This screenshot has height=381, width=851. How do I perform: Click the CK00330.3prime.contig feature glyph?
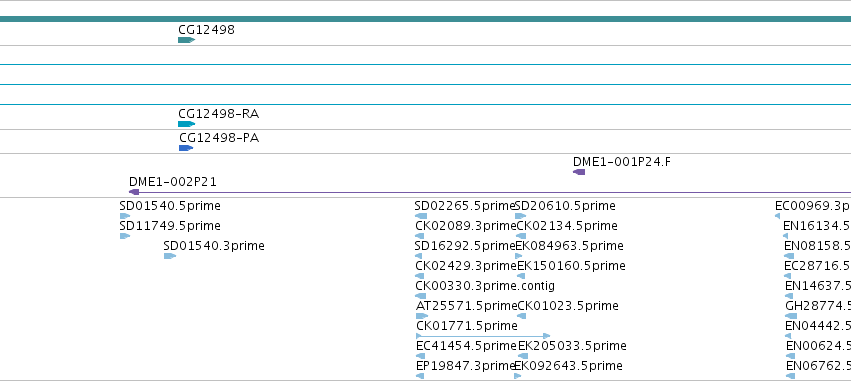coord(421,296)
